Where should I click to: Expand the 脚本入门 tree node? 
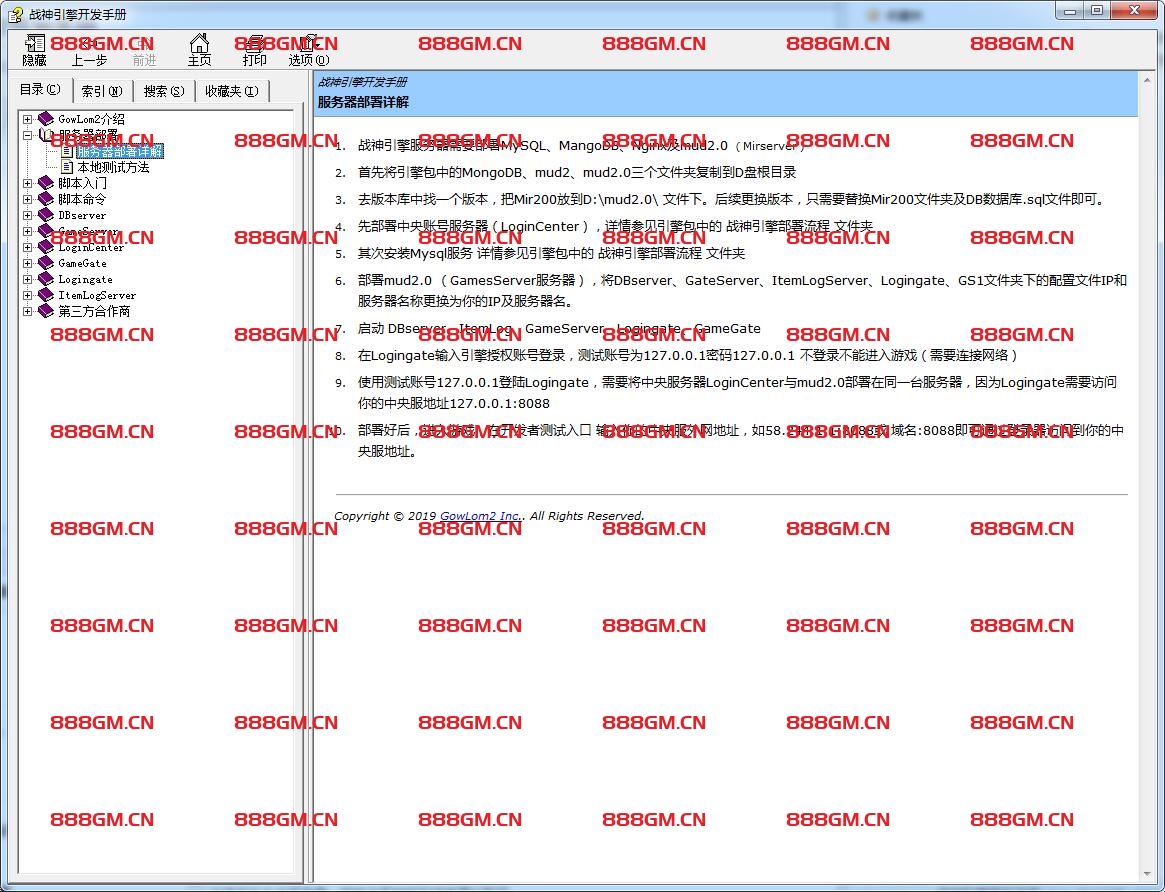[27, 183]
